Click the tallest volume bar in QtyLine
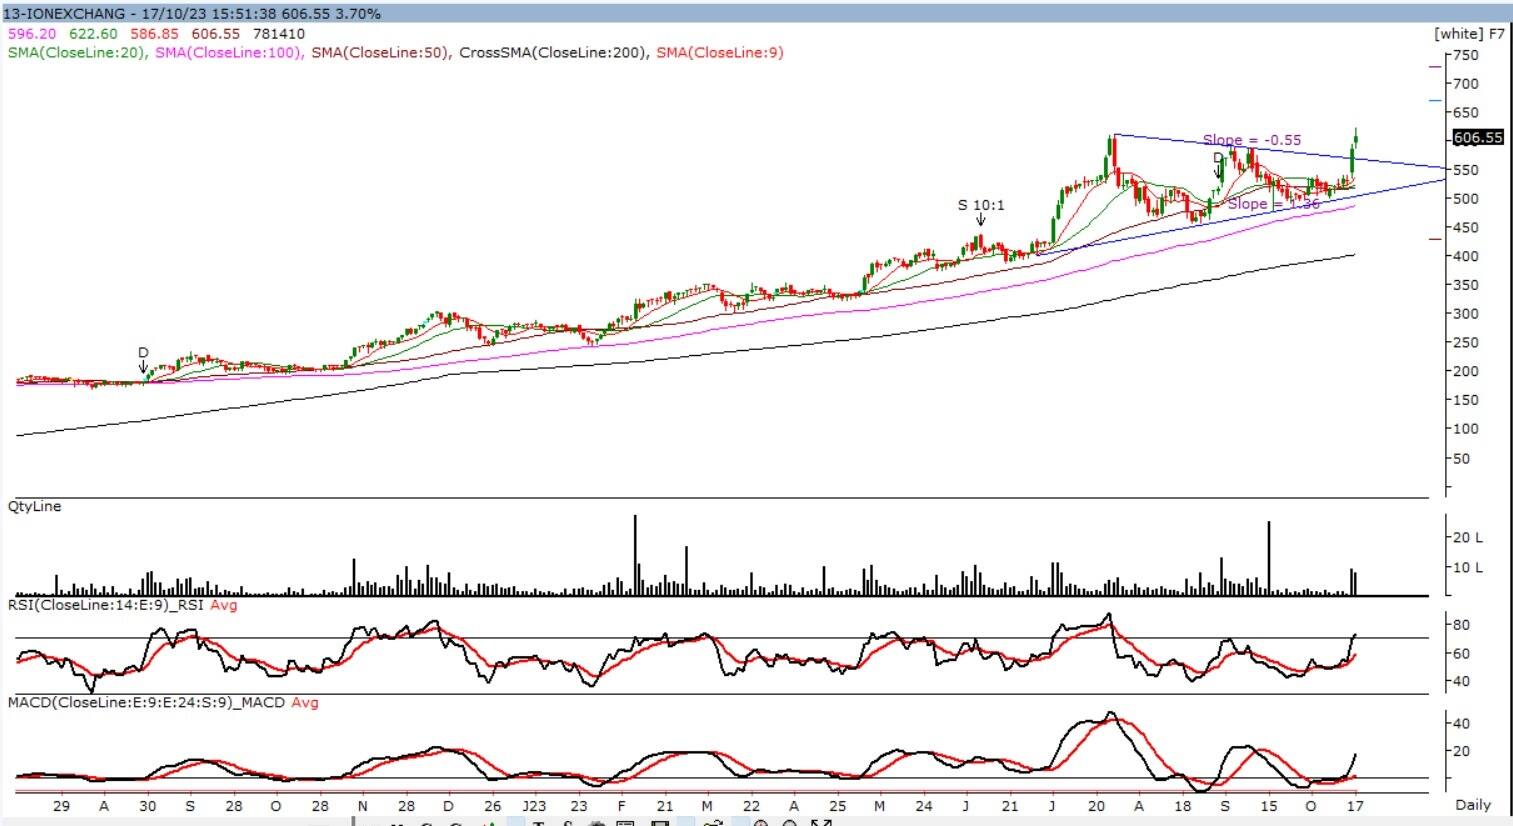This screenshot has width=1513, height=826. coord(635,555)
